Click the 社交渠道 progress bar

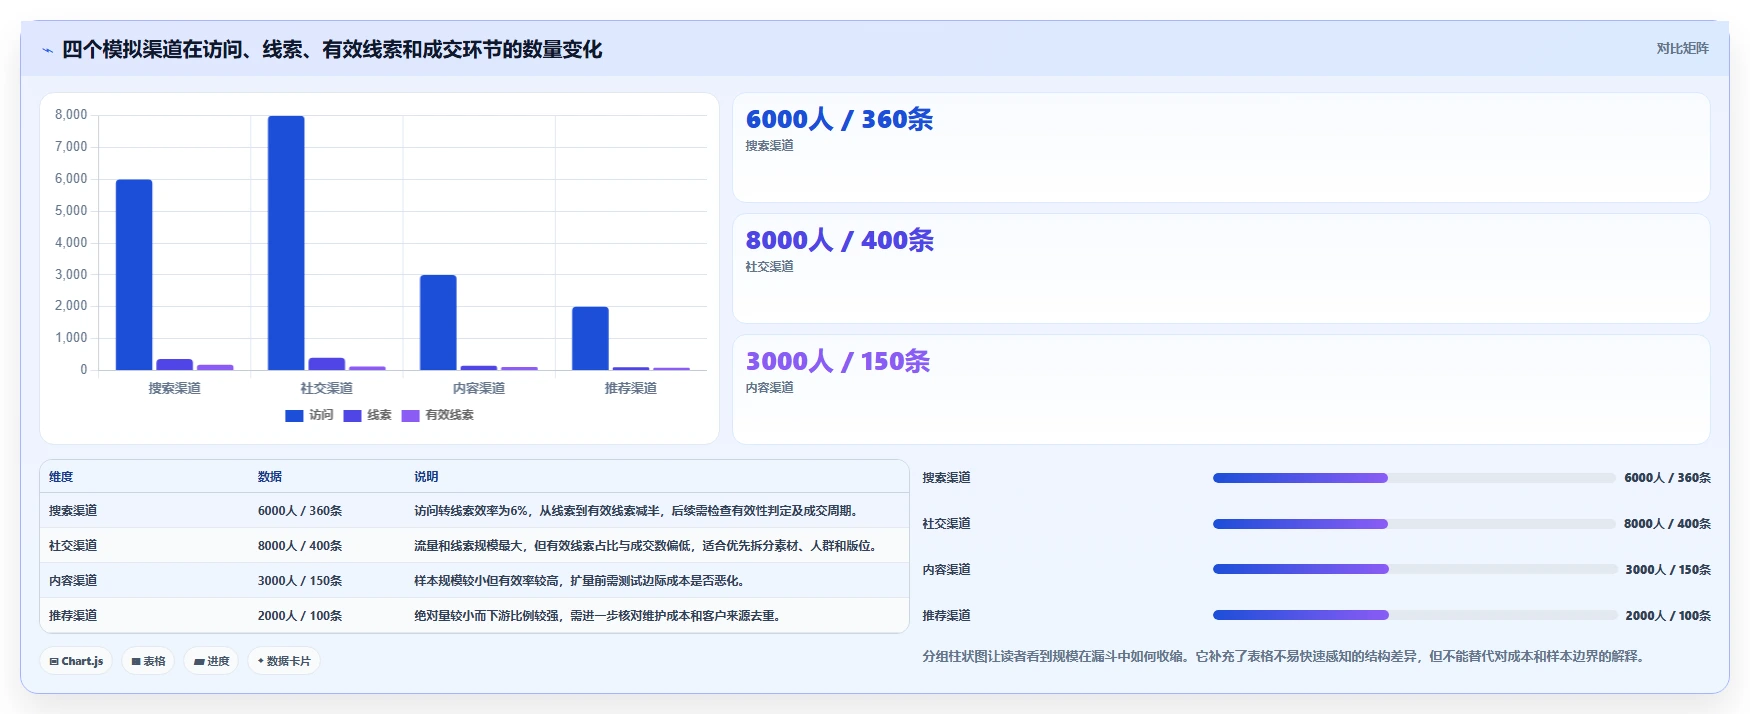pos(1414,524)
